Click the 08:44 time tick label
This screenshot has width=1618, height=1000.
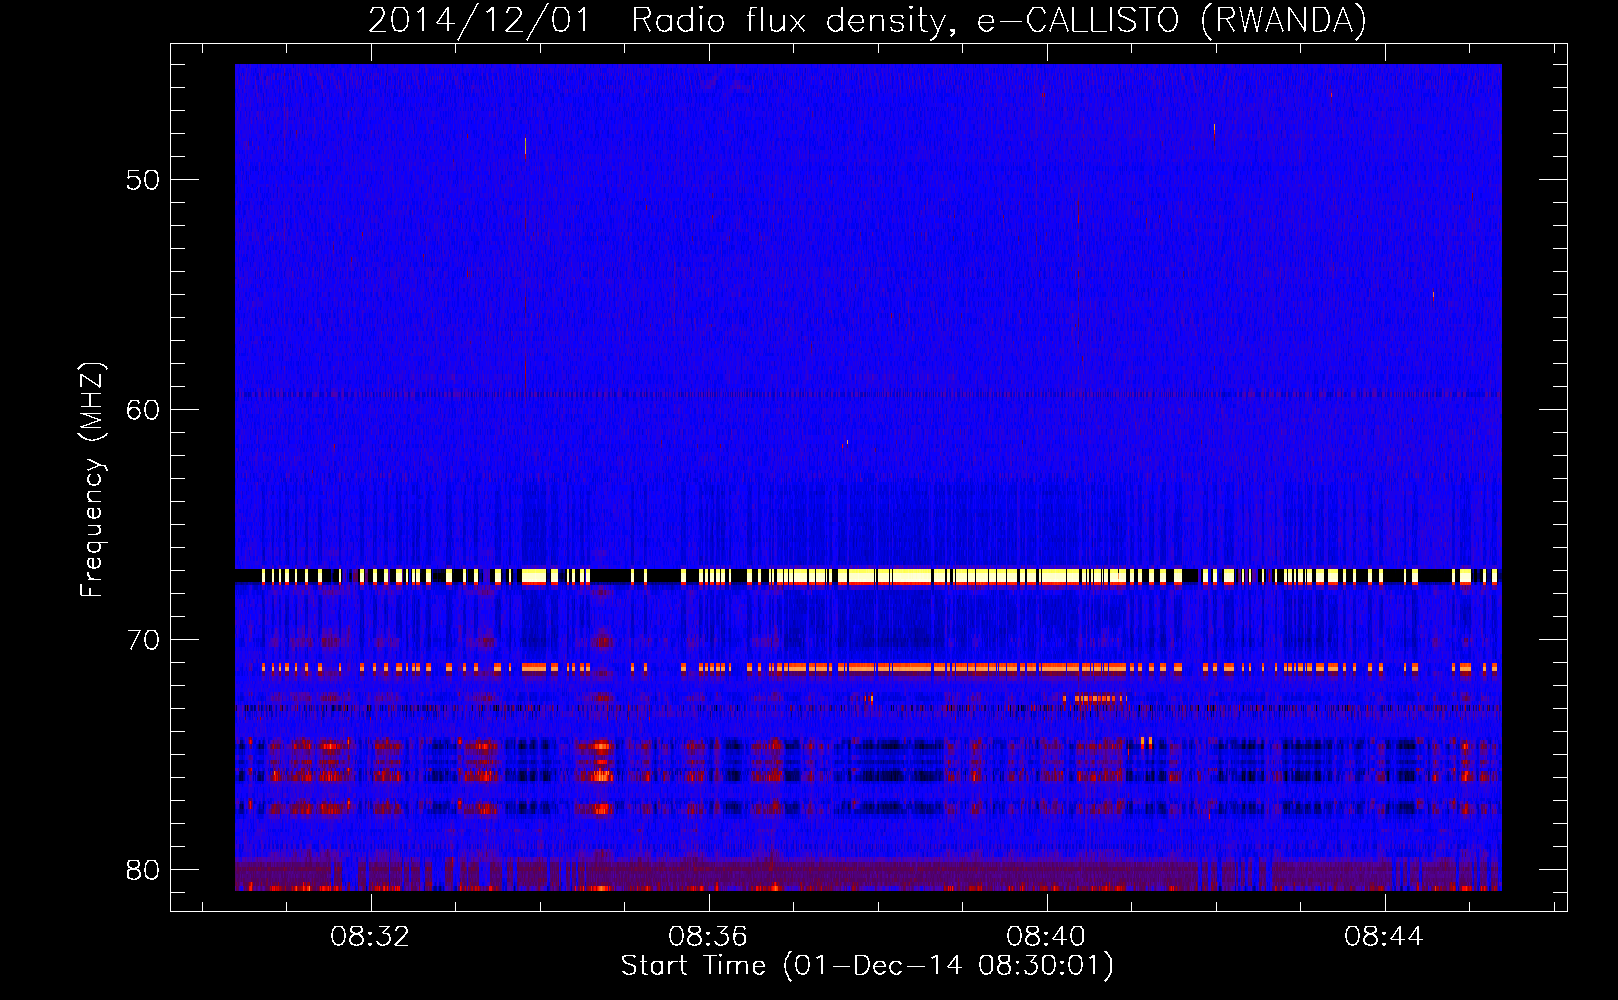click(1384, 937)
